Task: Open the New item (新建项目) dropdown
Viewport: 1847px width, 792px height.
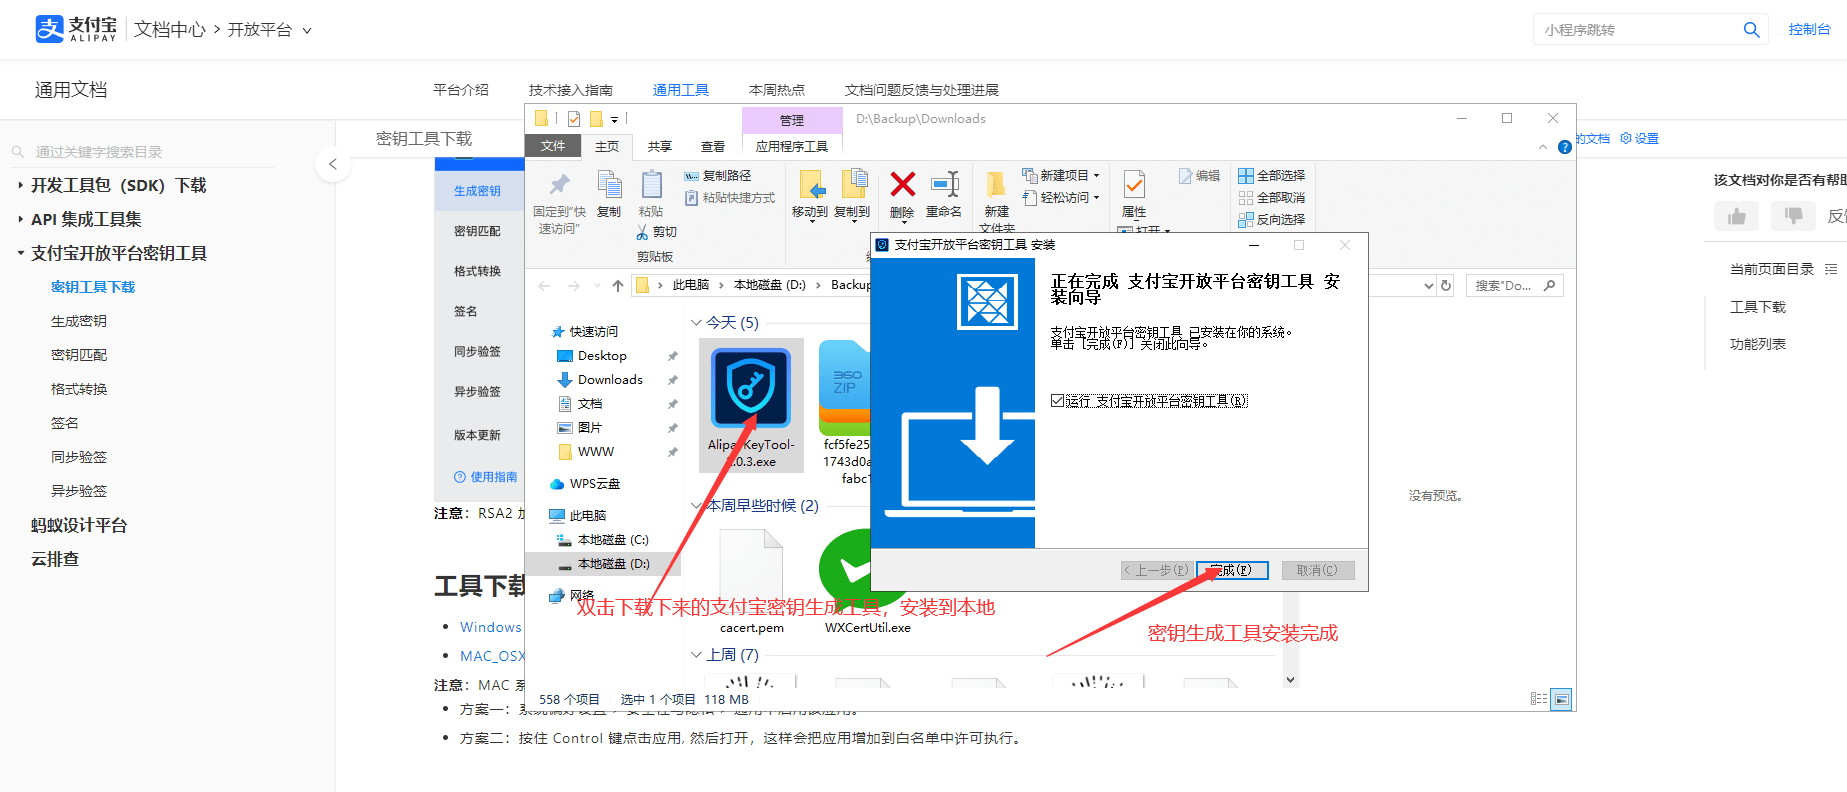Action: [1060, 176]
